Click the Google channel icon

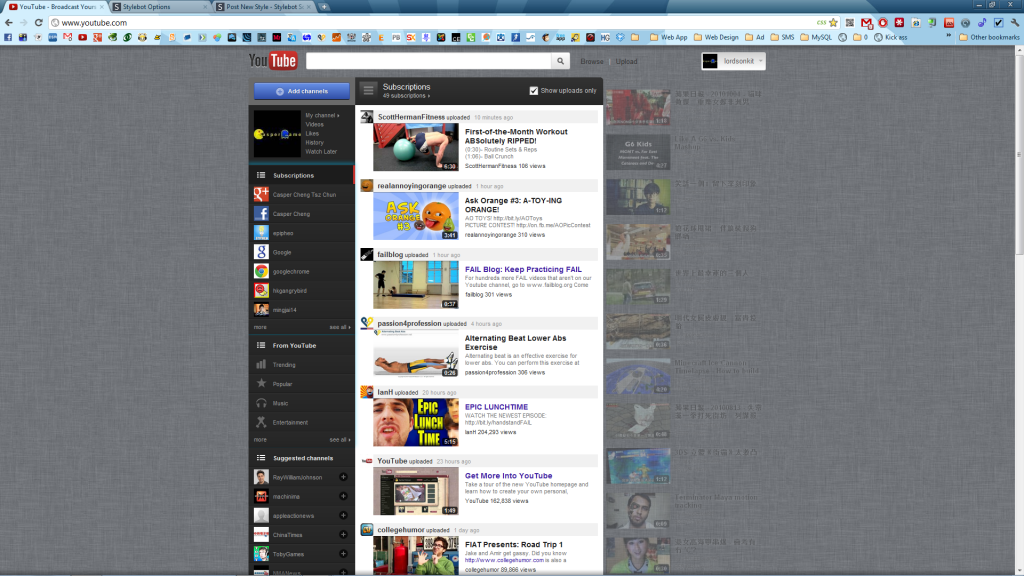261,252
